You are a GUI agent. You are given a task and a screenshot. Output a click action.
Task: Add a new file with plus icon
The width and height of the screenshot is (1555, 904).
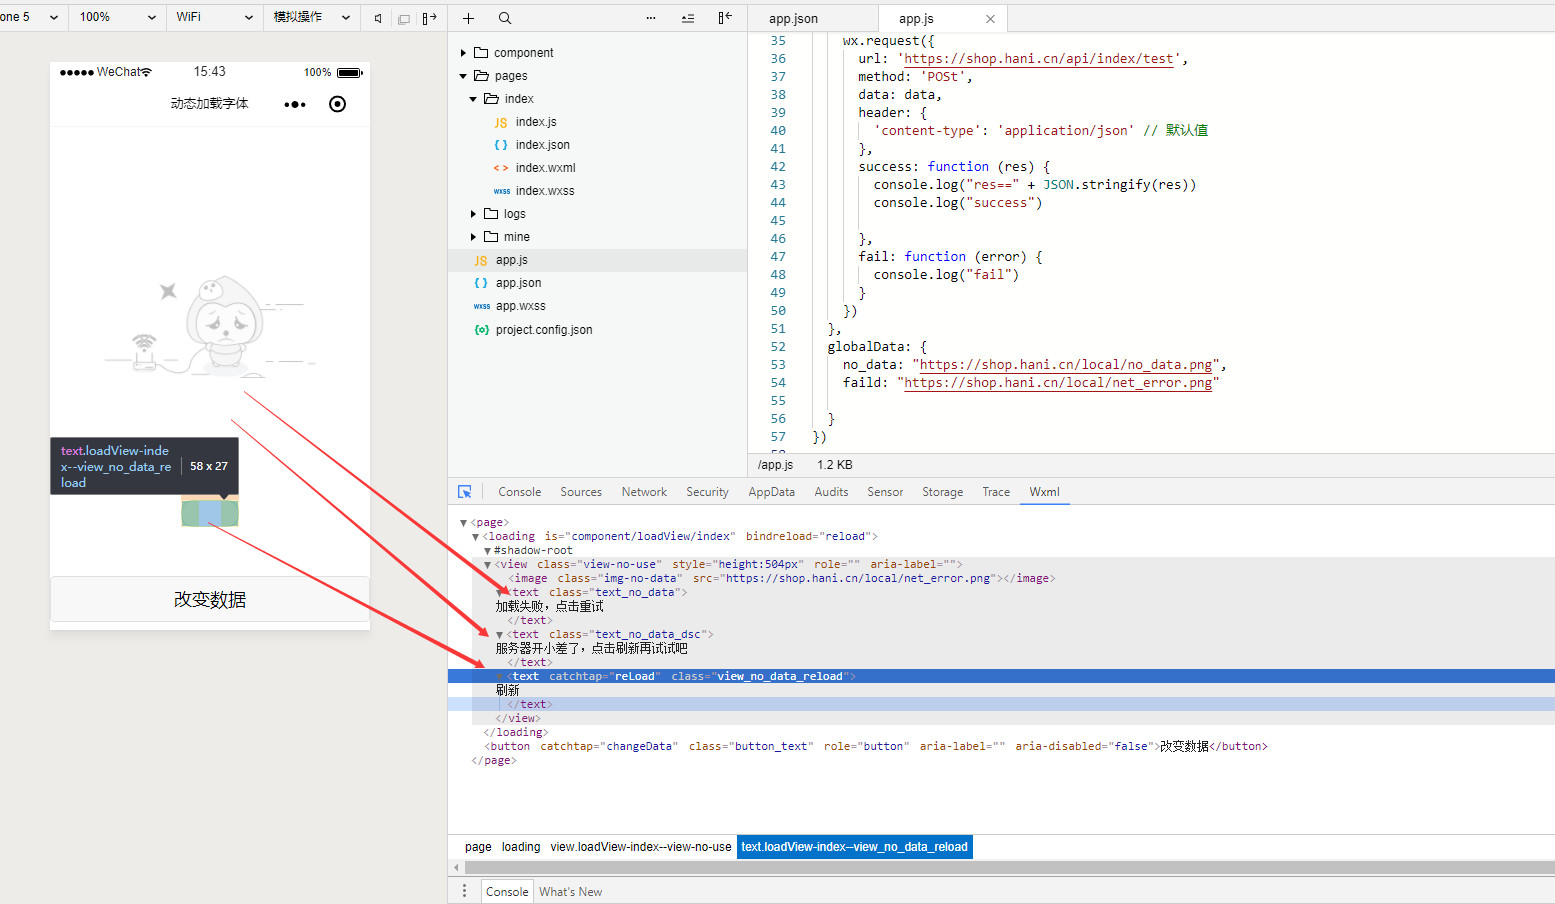[x=468, y=18]
